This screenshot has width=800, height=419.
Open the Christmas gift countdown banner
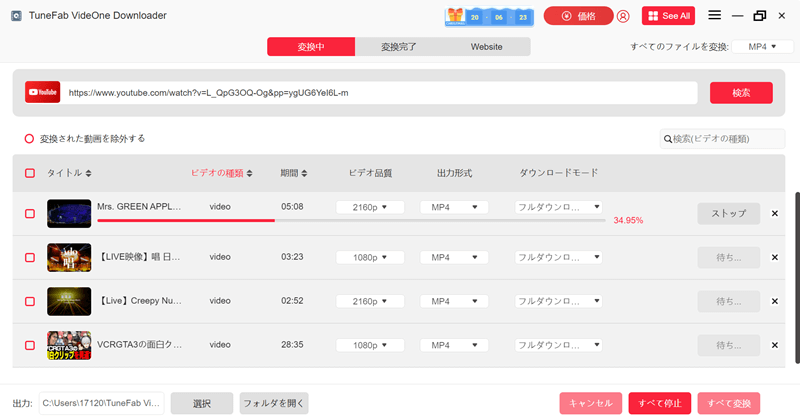tap(489, 16)
